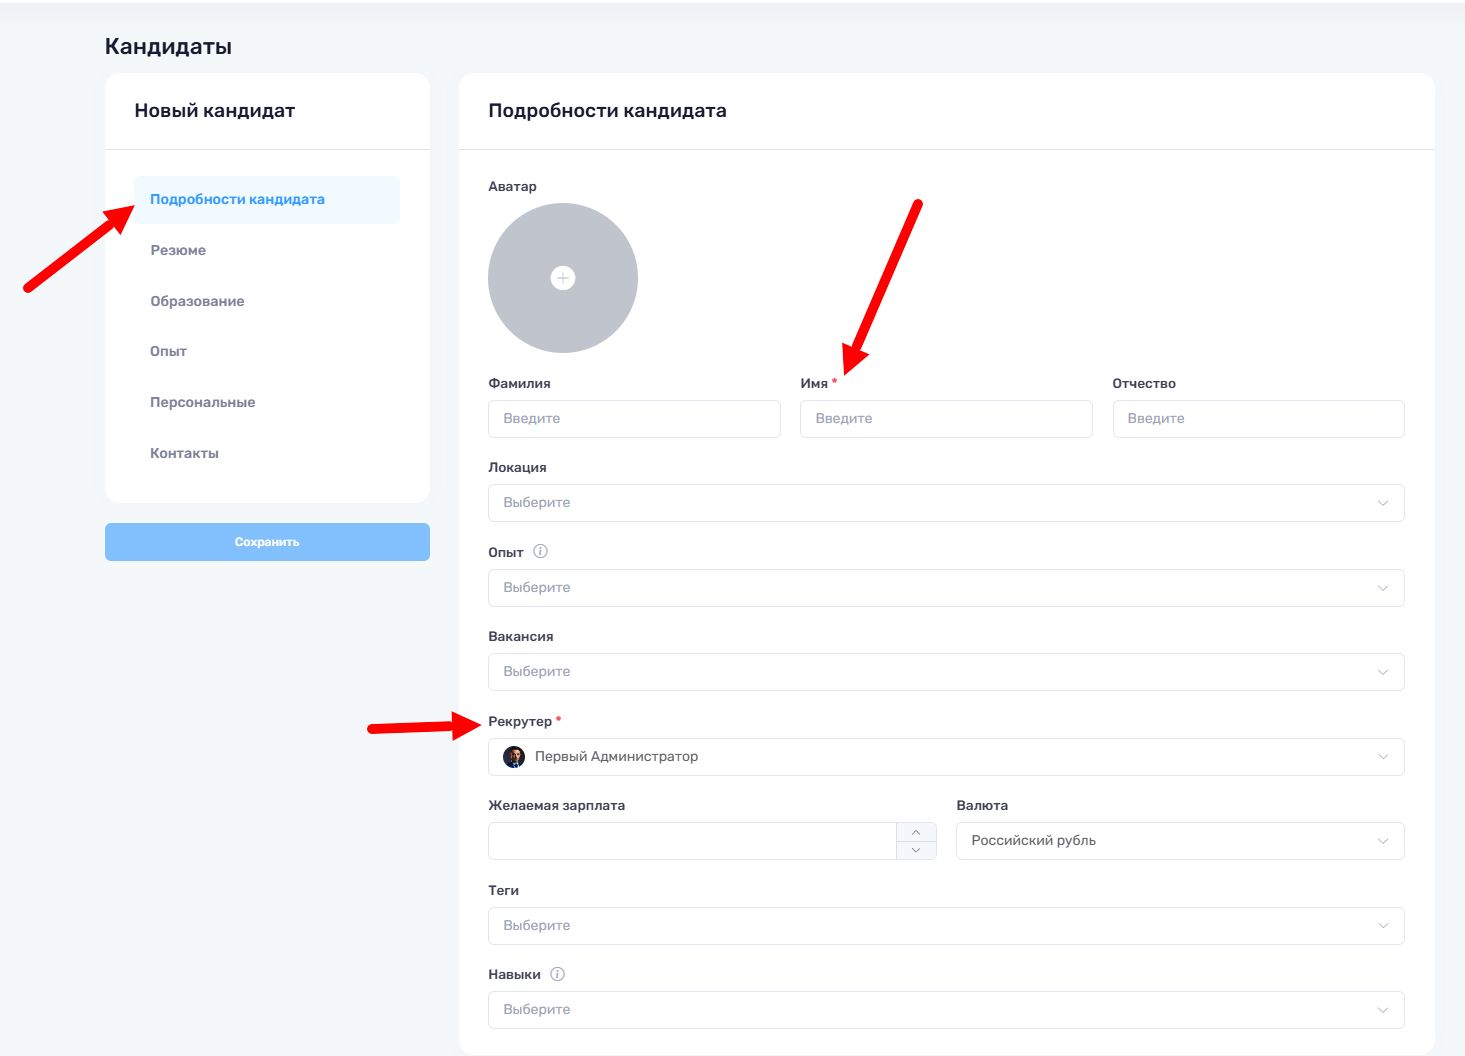Image resolution: width=1465 pixels, height=1056 pixels.
Task: Click info icon next to Навыки label
Action: click(557, 974)
